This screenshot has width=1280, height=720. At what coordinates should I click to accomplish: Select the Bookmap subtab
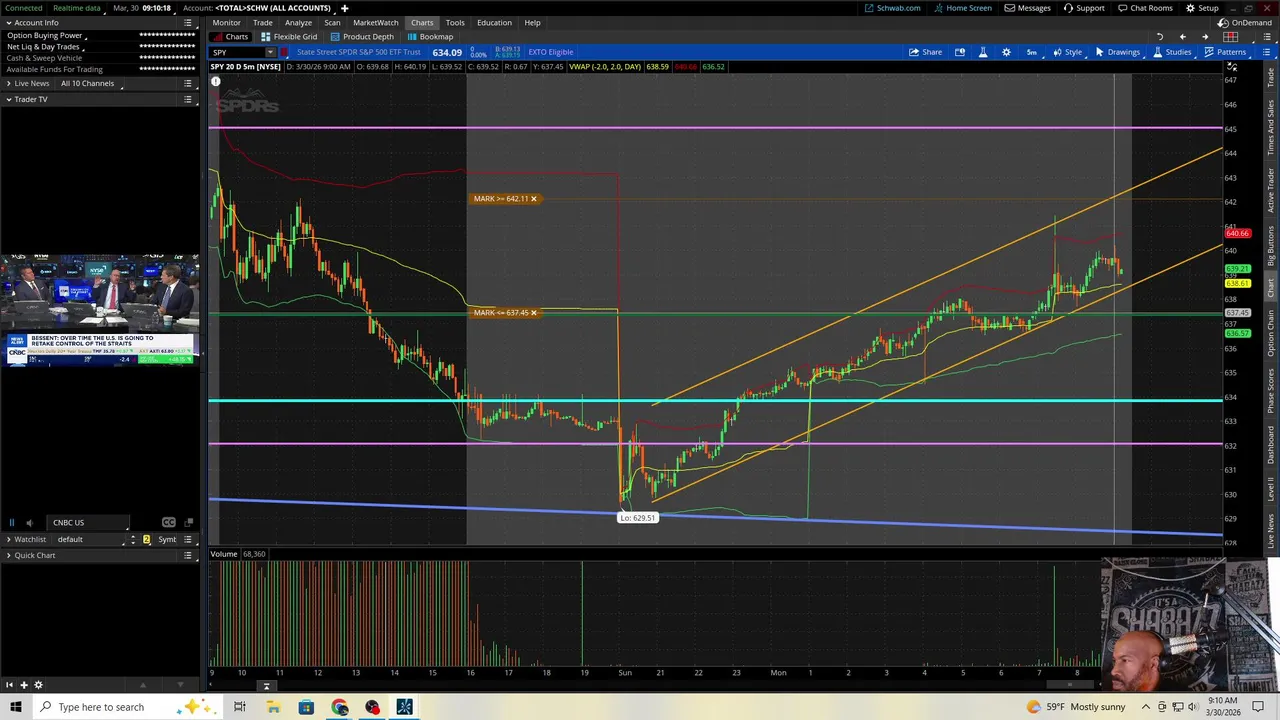pyautogui.click(x=430, y=37)
